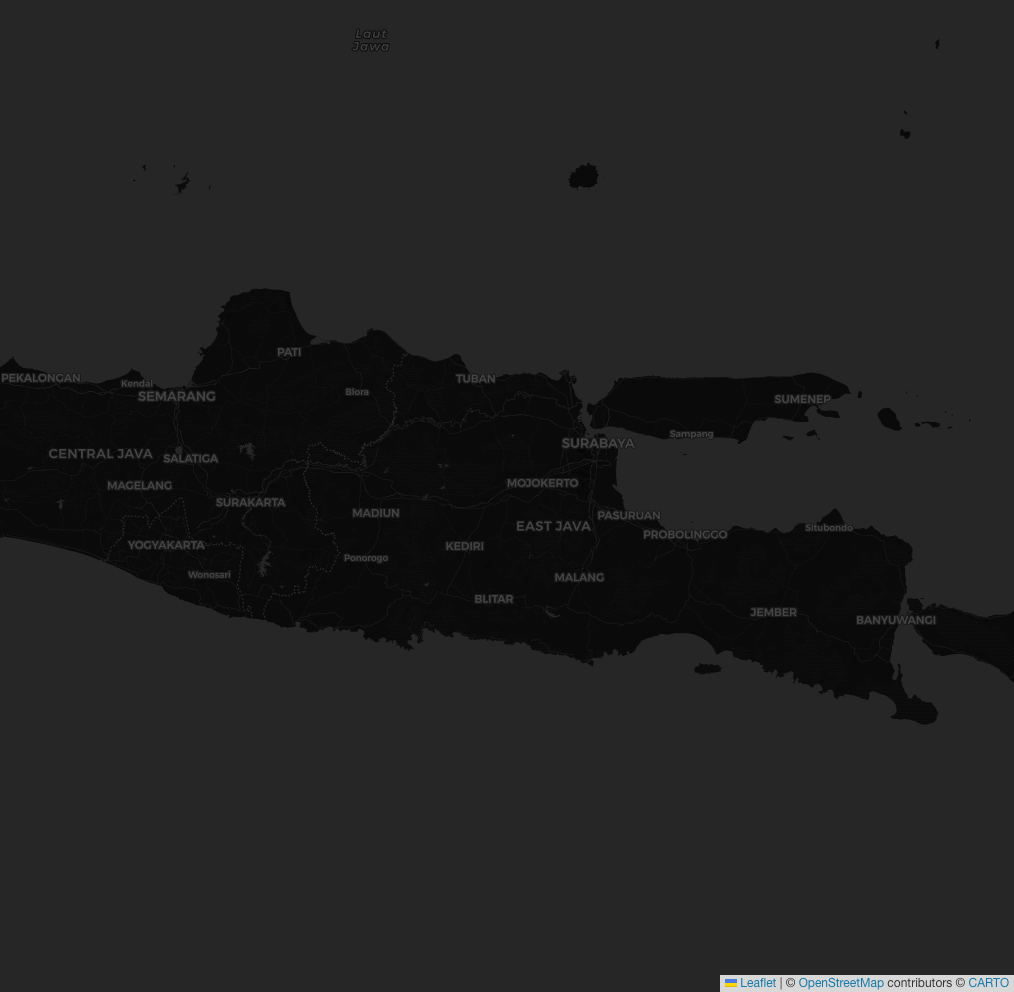Click the Semarang city label

coord(176,396)
